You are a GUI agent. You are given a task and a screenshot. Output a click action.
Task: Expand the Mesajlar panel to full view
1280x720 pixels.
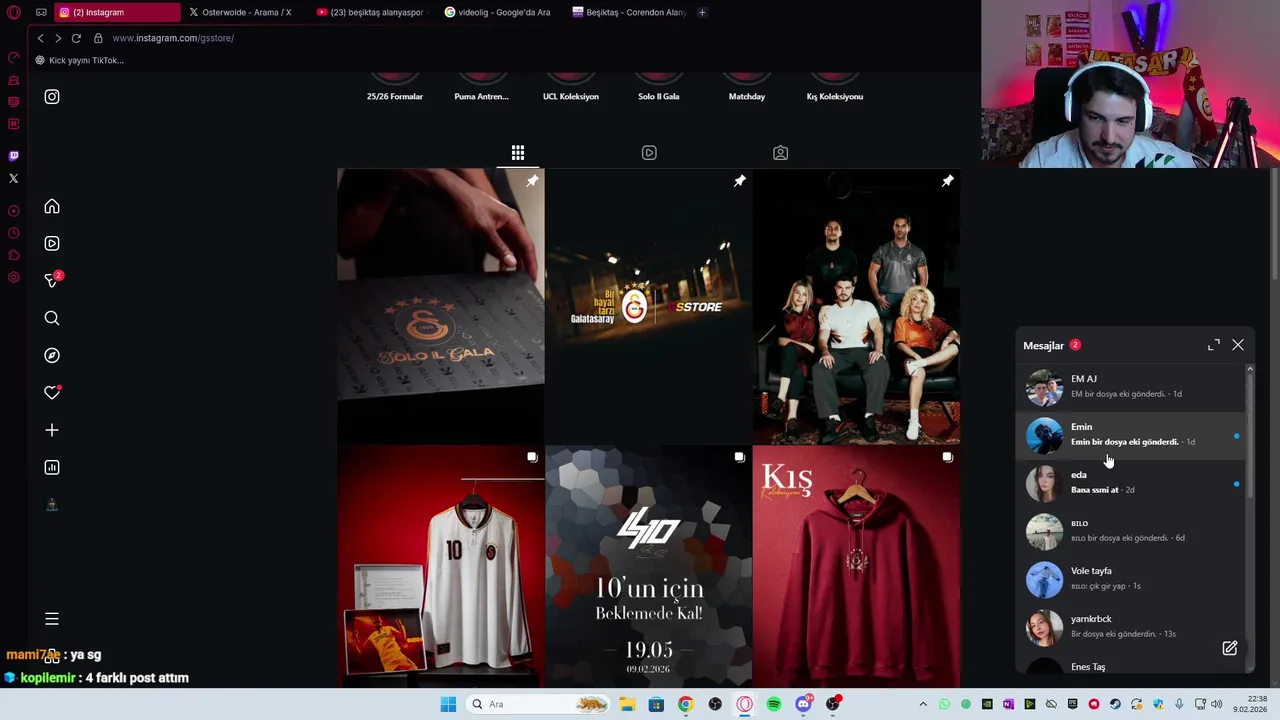[1214, 345]
